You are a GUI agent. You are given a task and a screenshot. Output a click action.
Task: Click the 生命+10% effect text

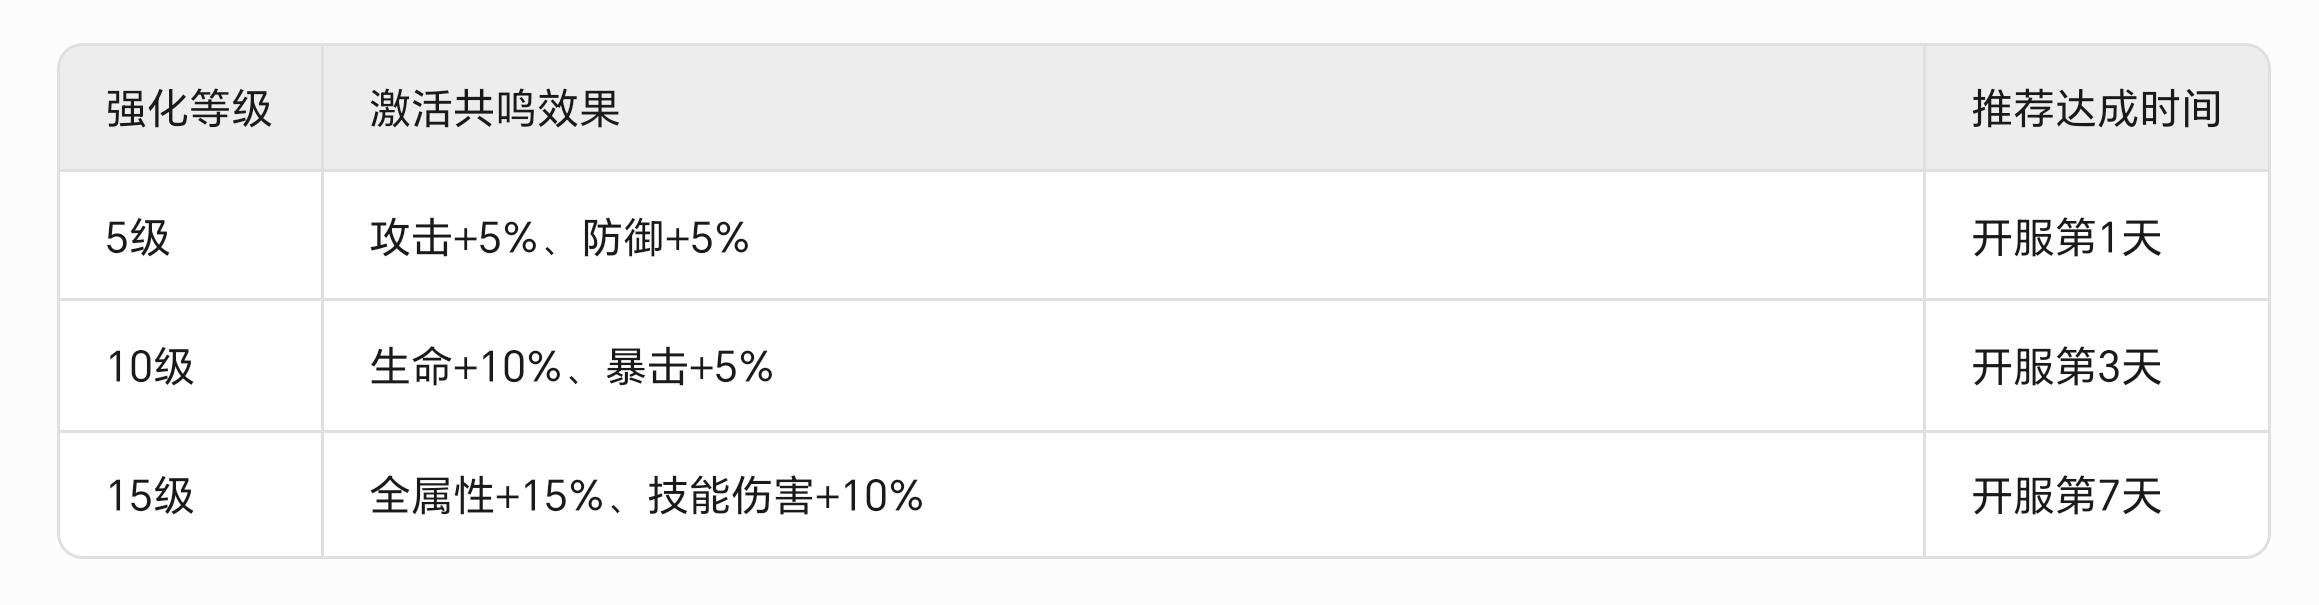pos(466,367)
